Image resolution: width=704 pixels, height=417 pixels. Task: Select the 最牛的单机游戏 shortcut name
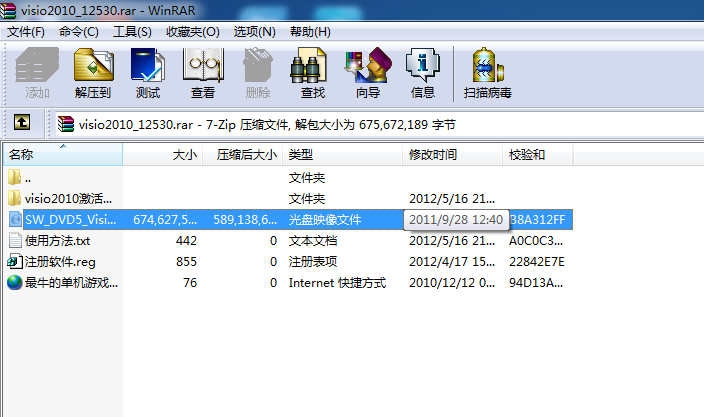pyautogui.click(x=71, y=283)
